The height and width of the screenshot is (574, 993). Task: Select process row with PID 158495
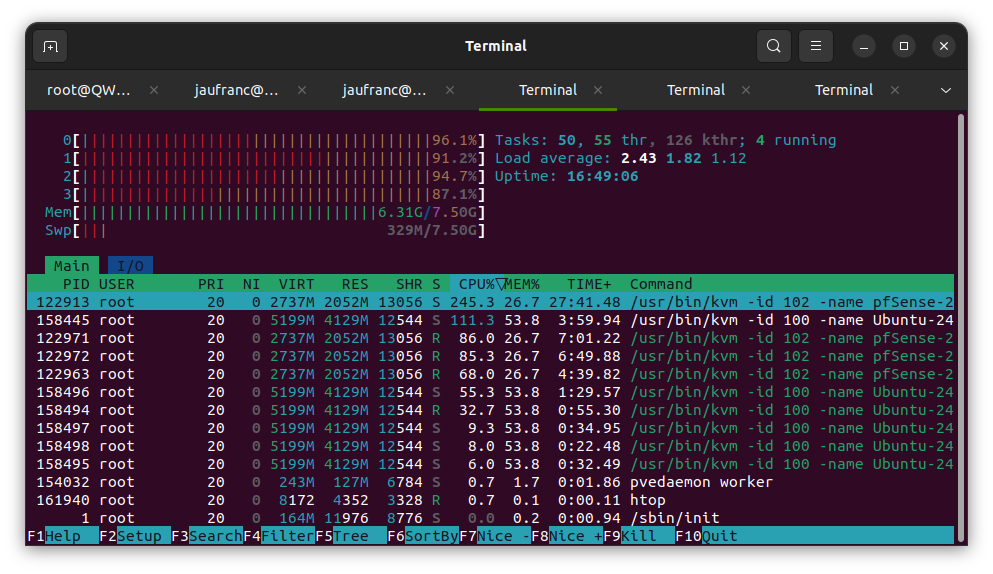coord(490,464)
